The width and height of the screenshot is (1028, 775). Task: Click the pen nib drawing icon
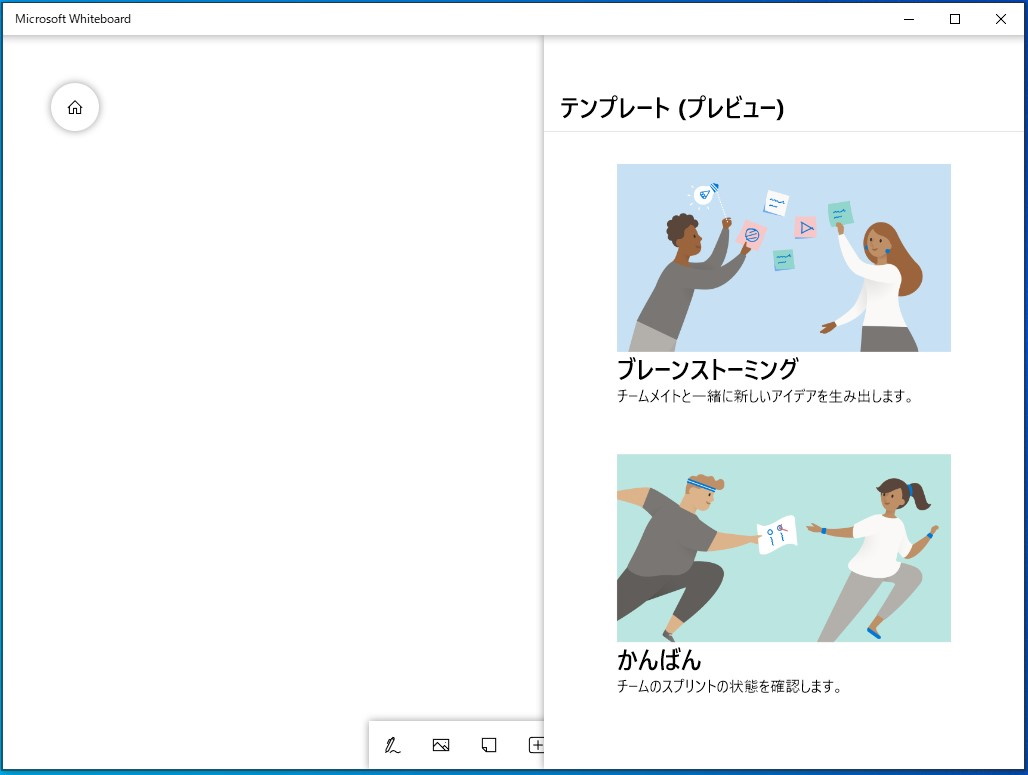[391, 744]
